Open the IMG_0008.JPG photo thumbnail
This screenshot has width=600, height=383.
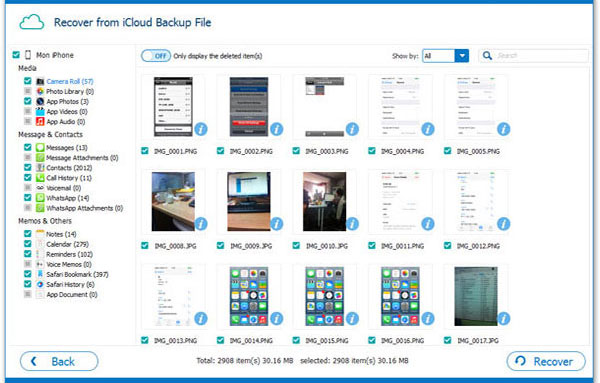173,201
